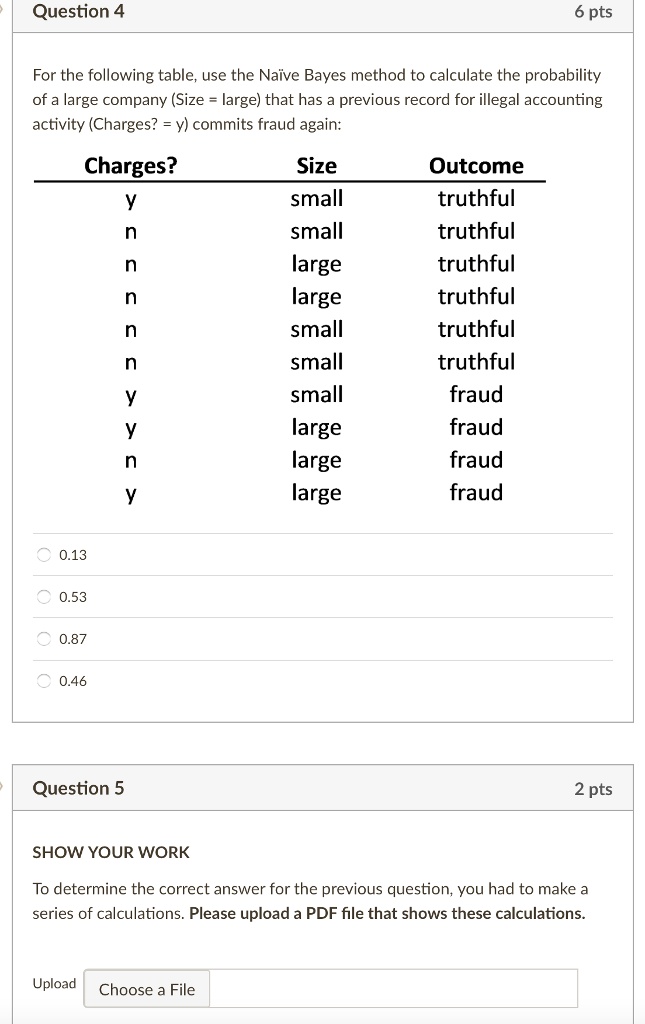The image size is (645, 1024).
Task: Click the Size column header
Action: [317, 165]
